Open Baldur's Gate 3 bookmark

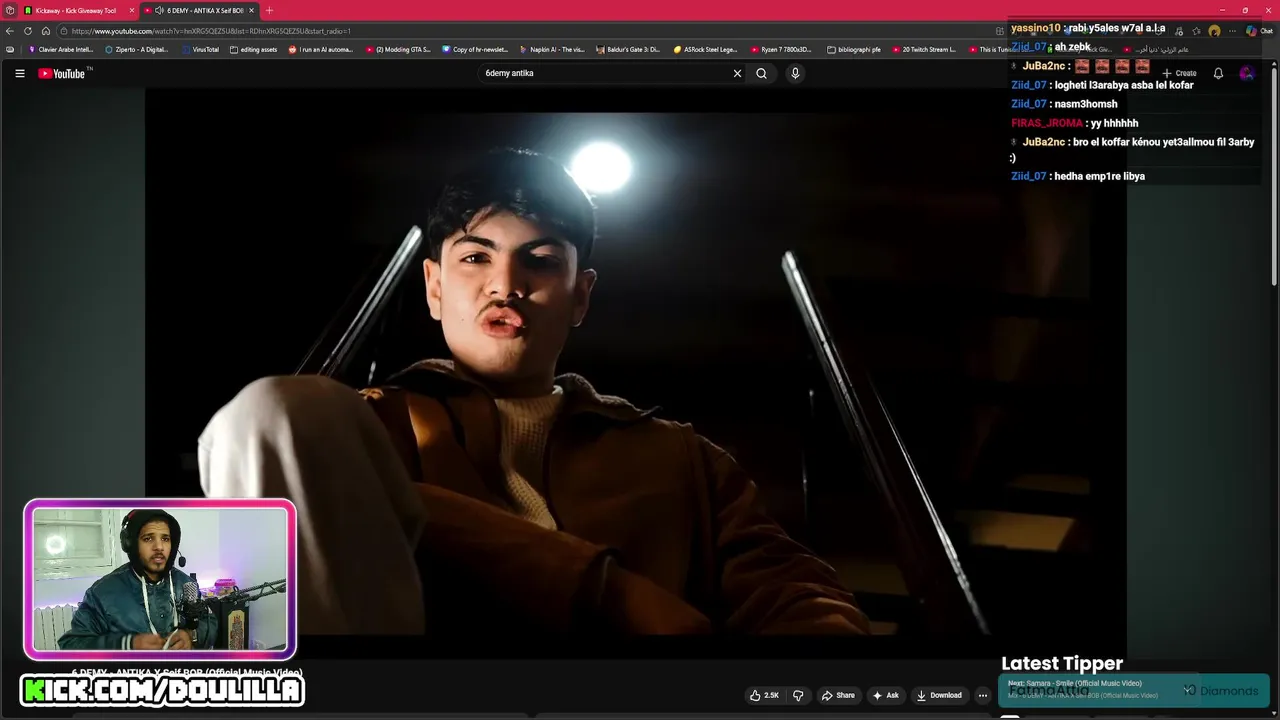(629, 49)
